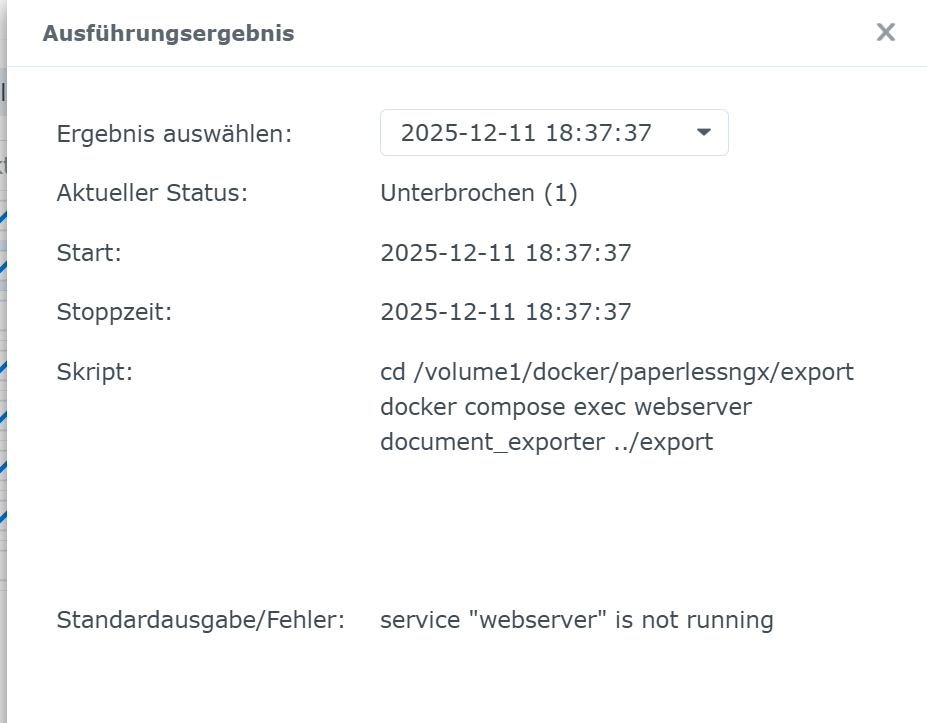Click the Skript label
This screenshot has width=927, height=723.
pyautogui.click(x=95, y=372)
